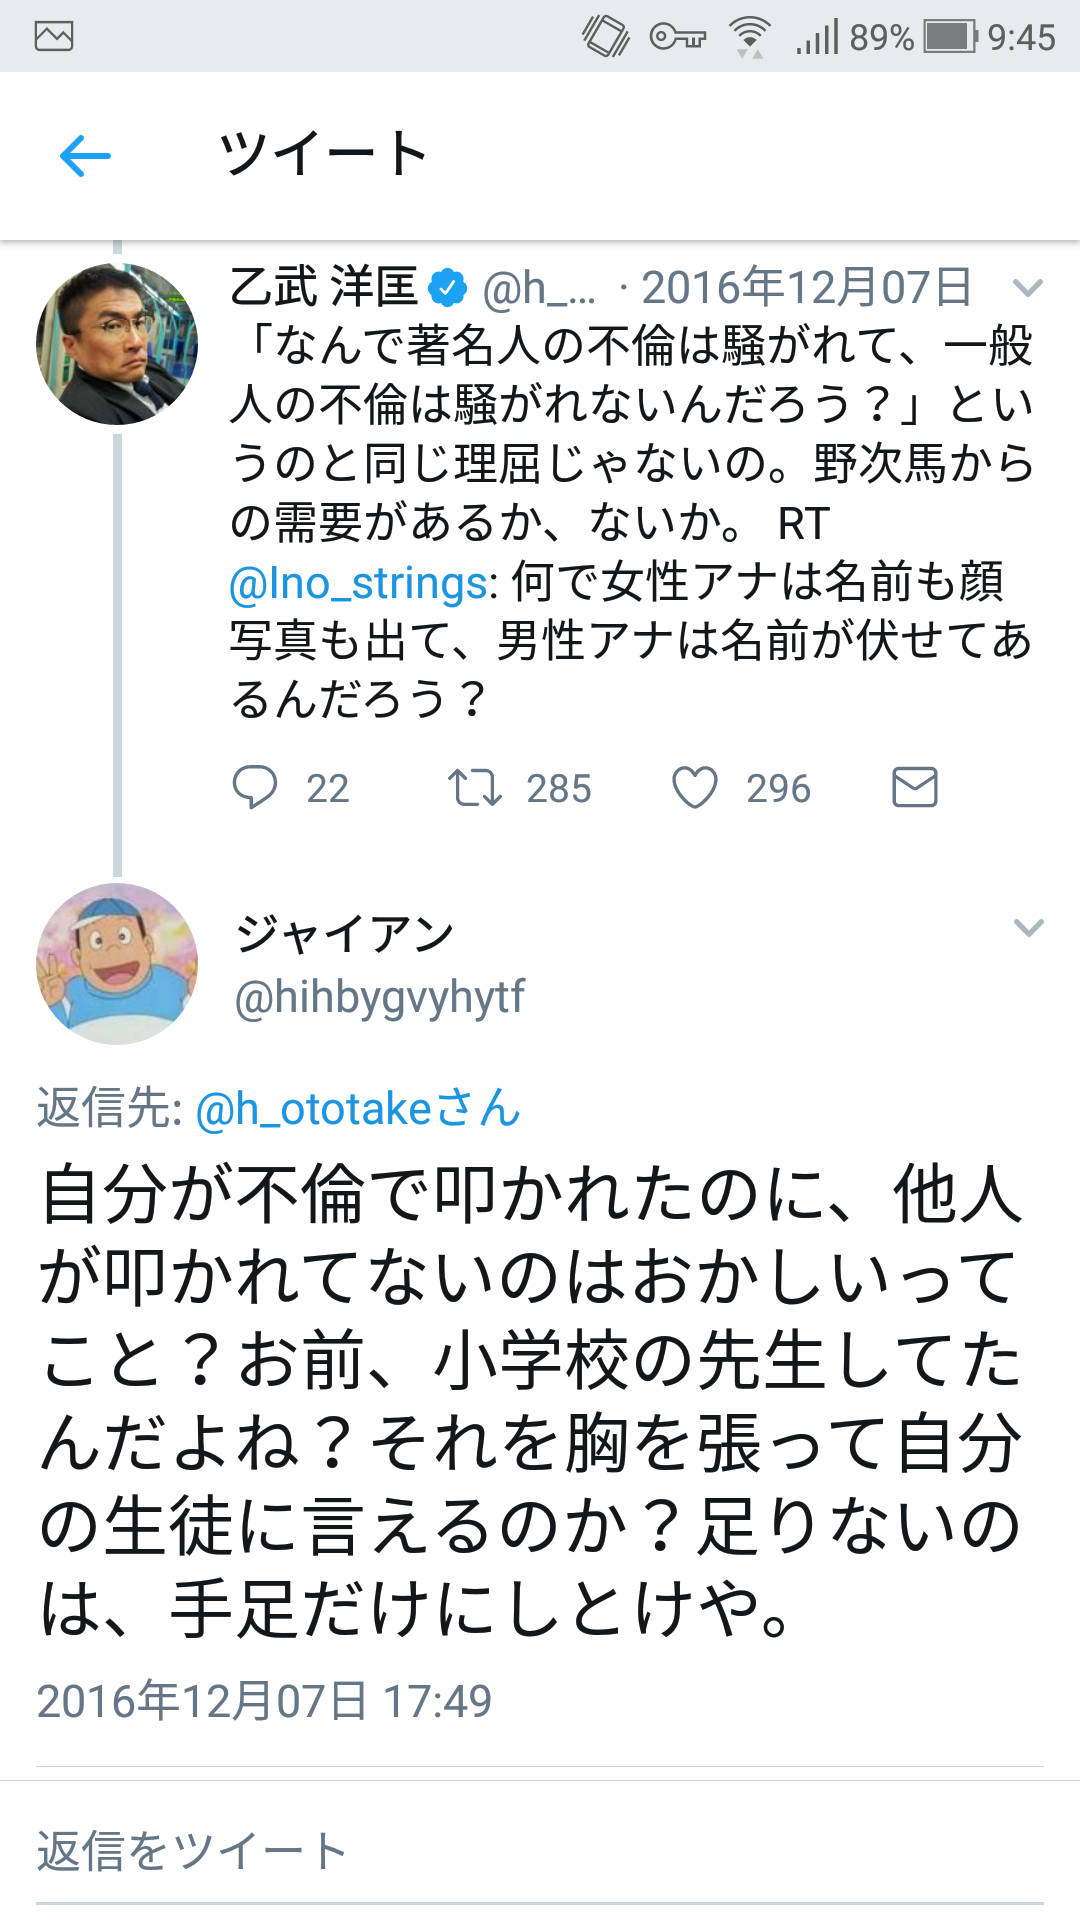Tap the 2016年12月07日 17:49 timestamp
Screen dimensions: 1080x1920
point(264,1701)
